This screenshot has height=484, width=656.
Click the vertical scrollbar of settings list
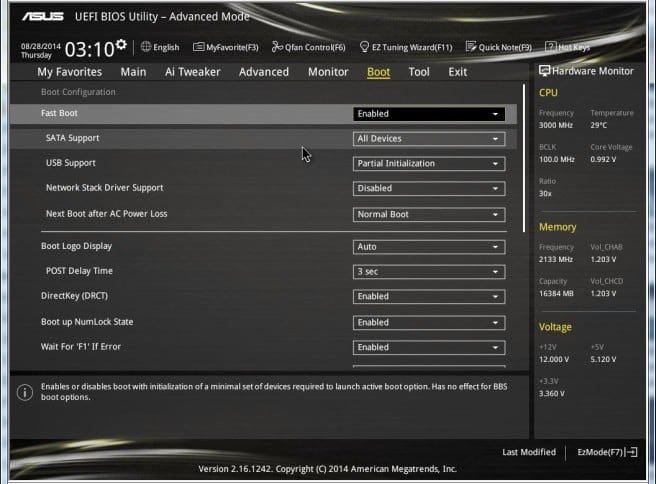click(523, 160)
